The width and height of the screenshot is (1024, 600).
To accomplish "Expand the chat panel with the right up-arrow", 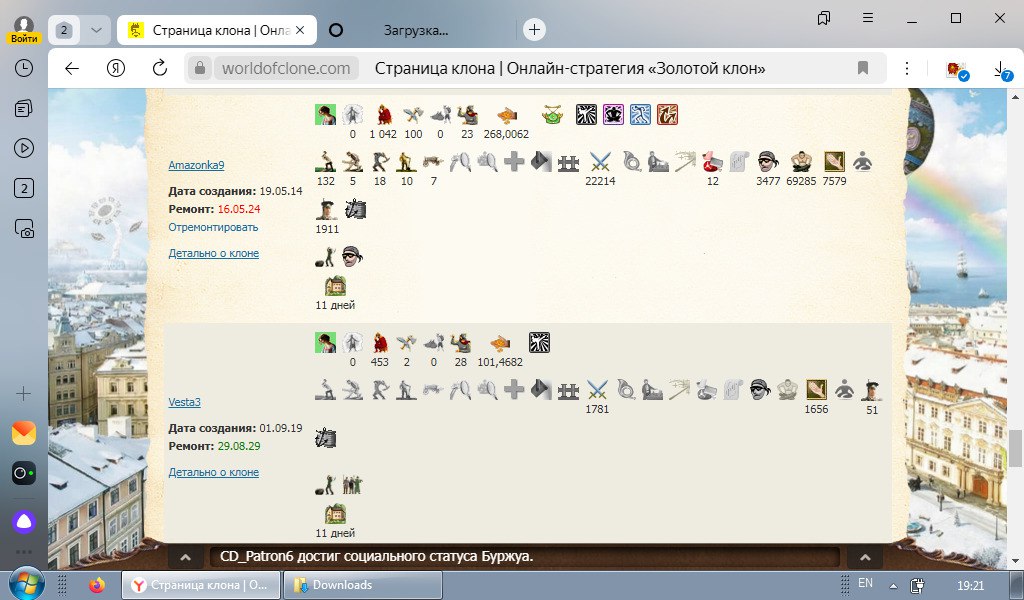I will click(865, 557).
